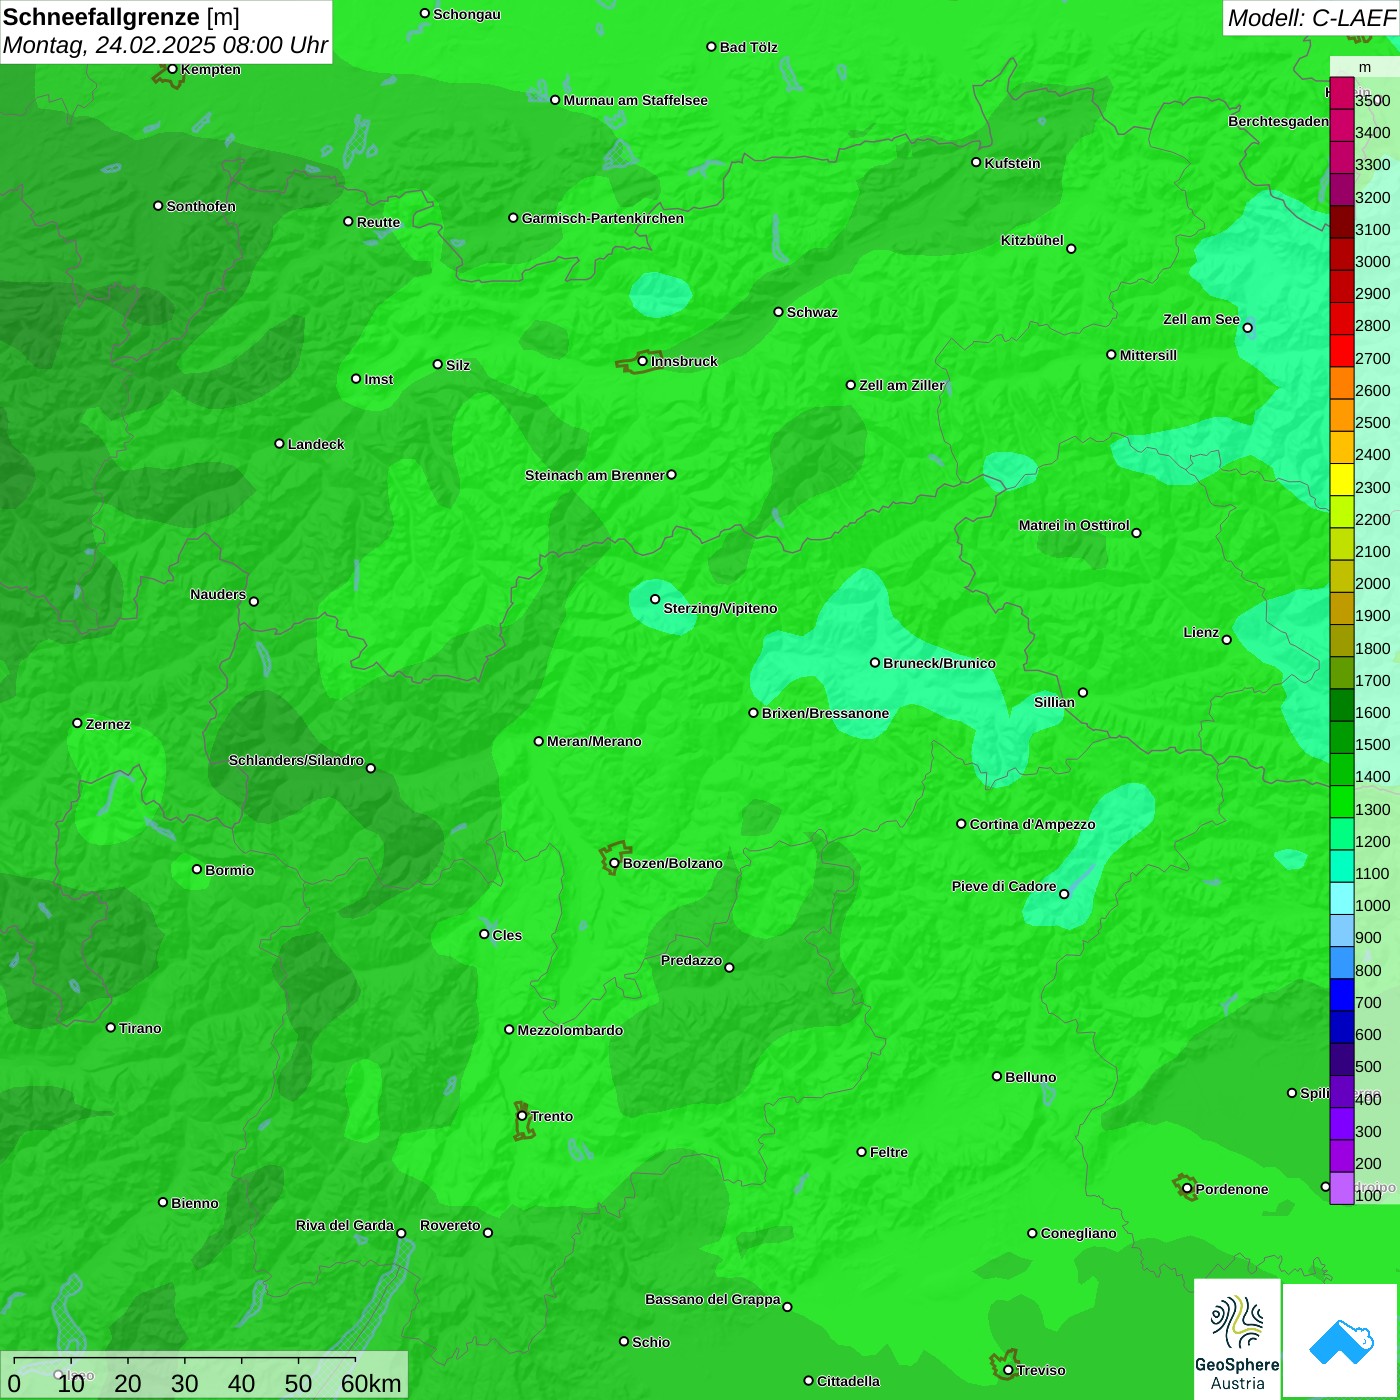Select the Meran/Merano label

coord(594,741)
